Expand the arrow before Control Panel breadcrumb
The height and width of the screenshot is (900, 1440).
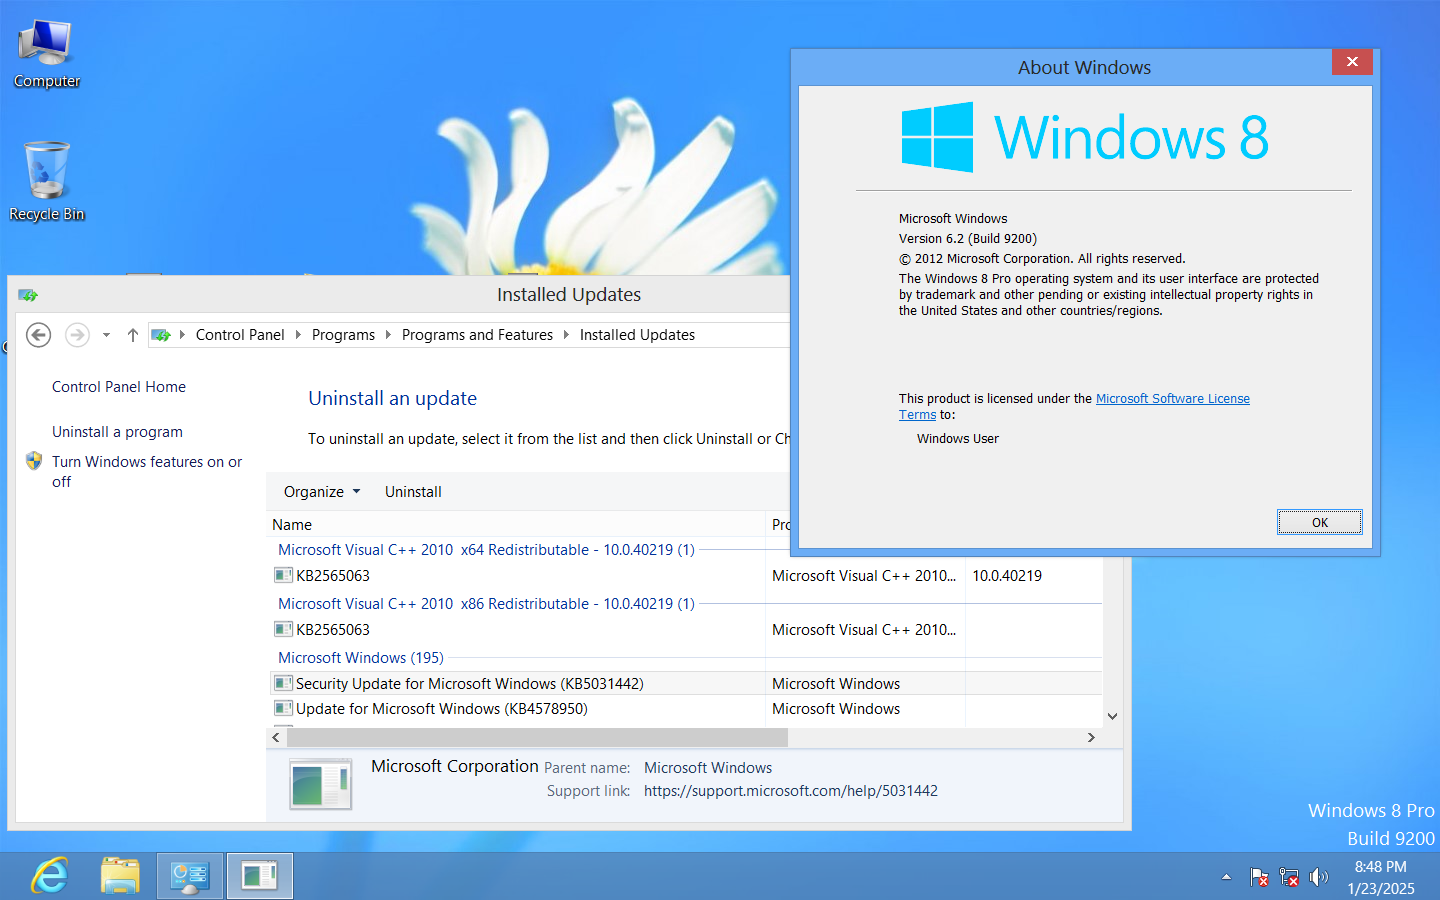(x=182, y=335)
